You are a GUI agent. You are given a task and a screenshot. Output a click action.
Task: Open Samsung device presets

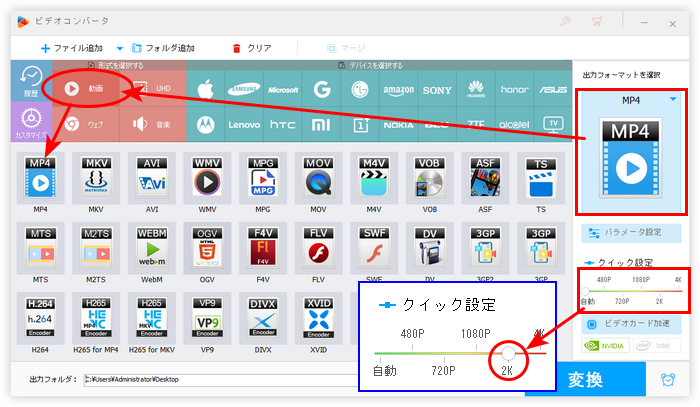point(244,89)
